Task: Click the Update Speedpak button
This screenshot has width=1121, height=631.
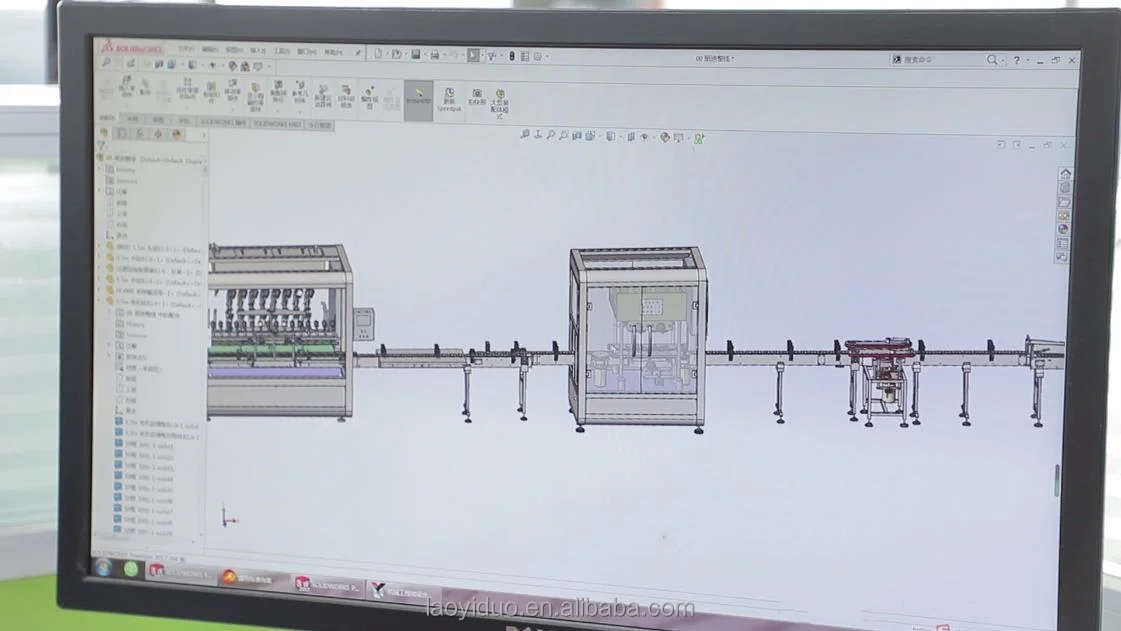Action: pos(450,98)
